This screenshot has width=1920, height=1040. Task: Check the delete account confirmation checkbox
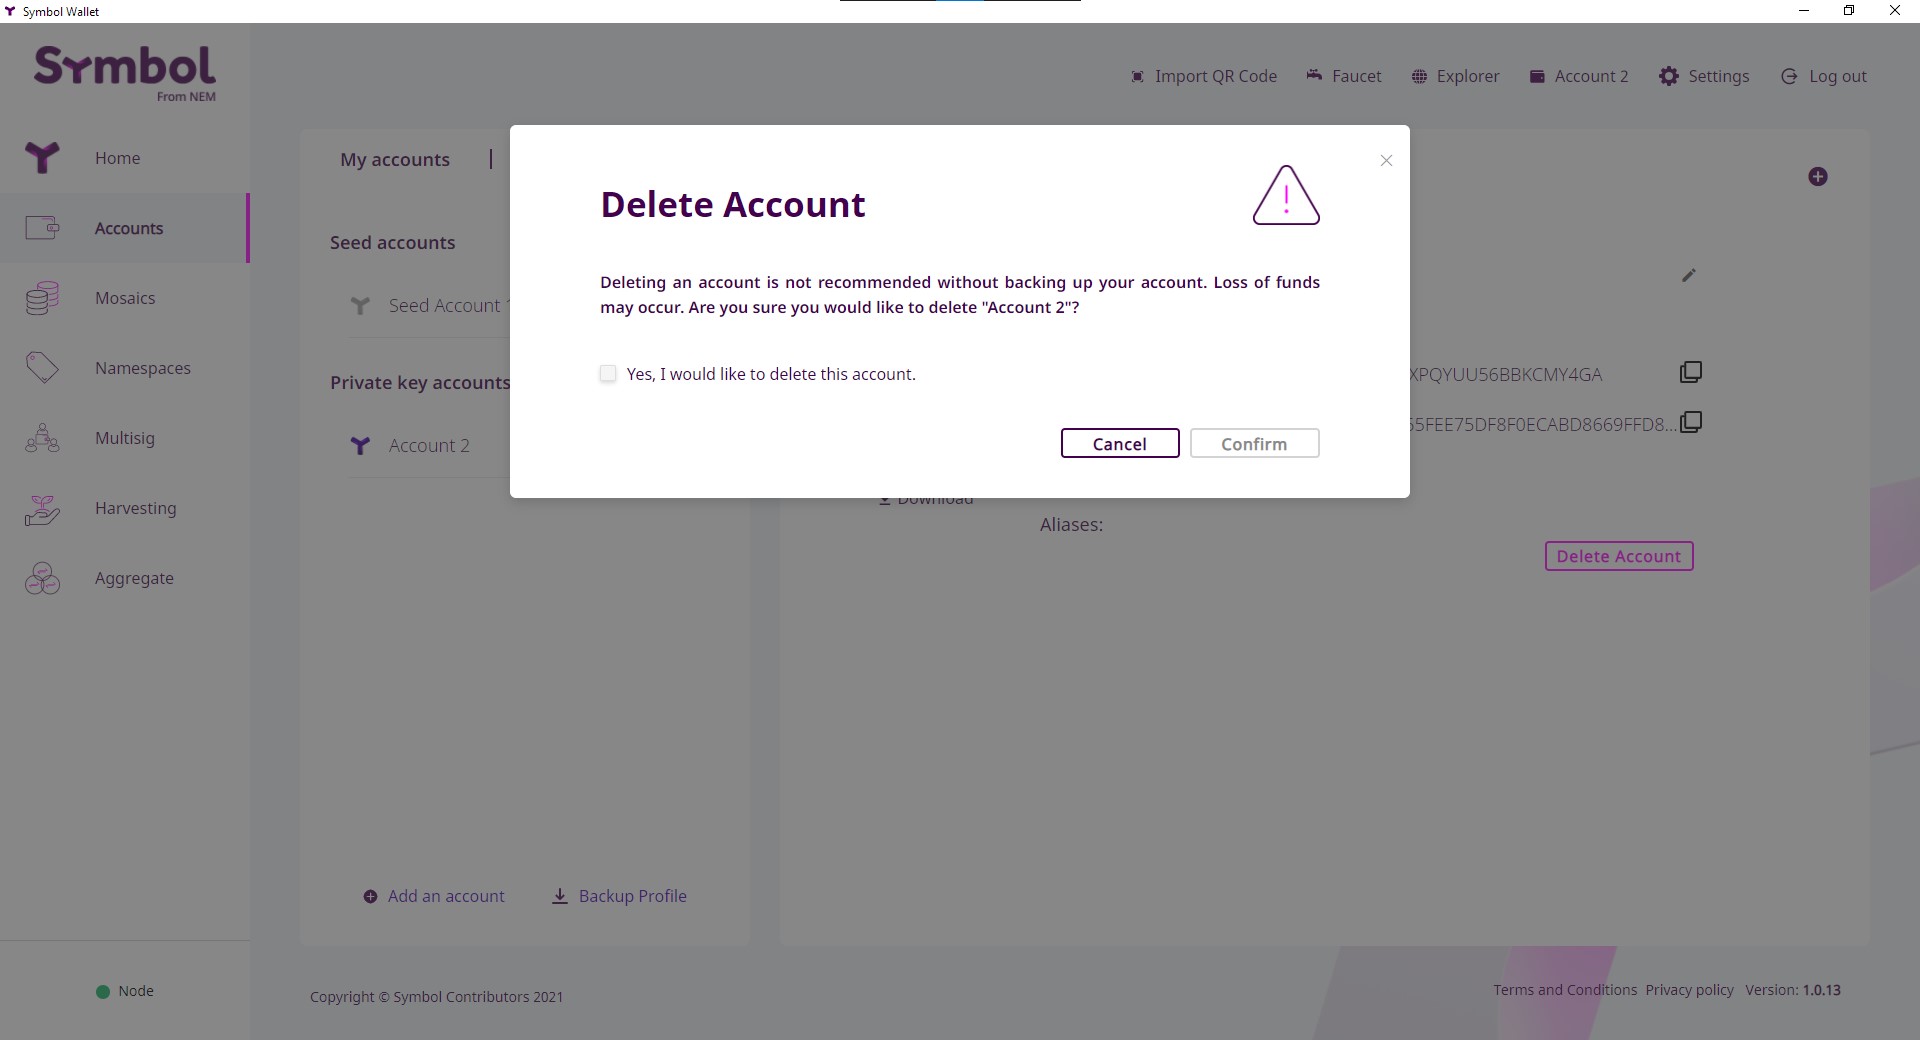click(608, 374)
